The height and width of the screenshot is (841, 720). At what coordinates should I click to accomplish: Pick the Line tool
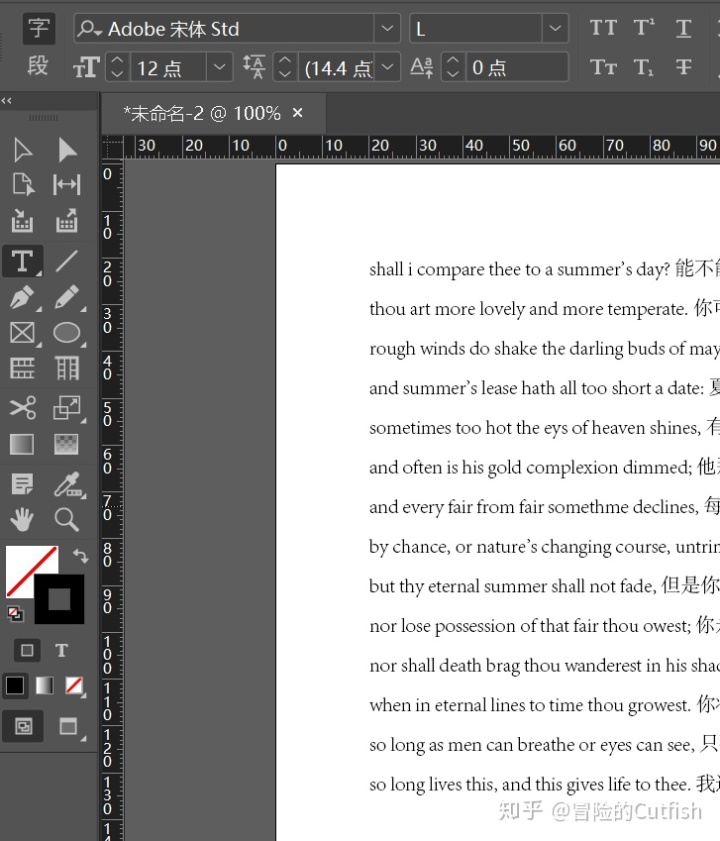[x=67, y=261]
